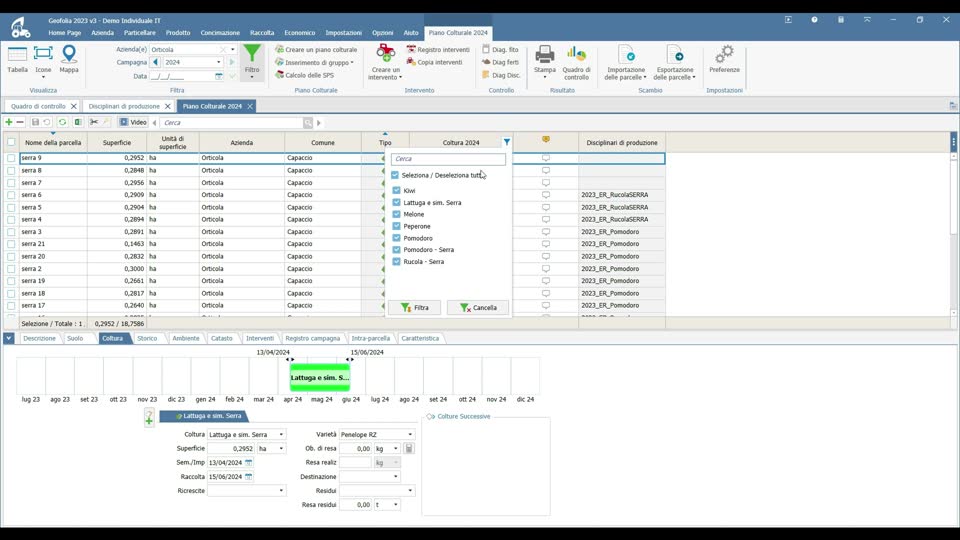Open Quadro di controllo chart icon
This screenshot has height=540, width=960.
point(576,54)
